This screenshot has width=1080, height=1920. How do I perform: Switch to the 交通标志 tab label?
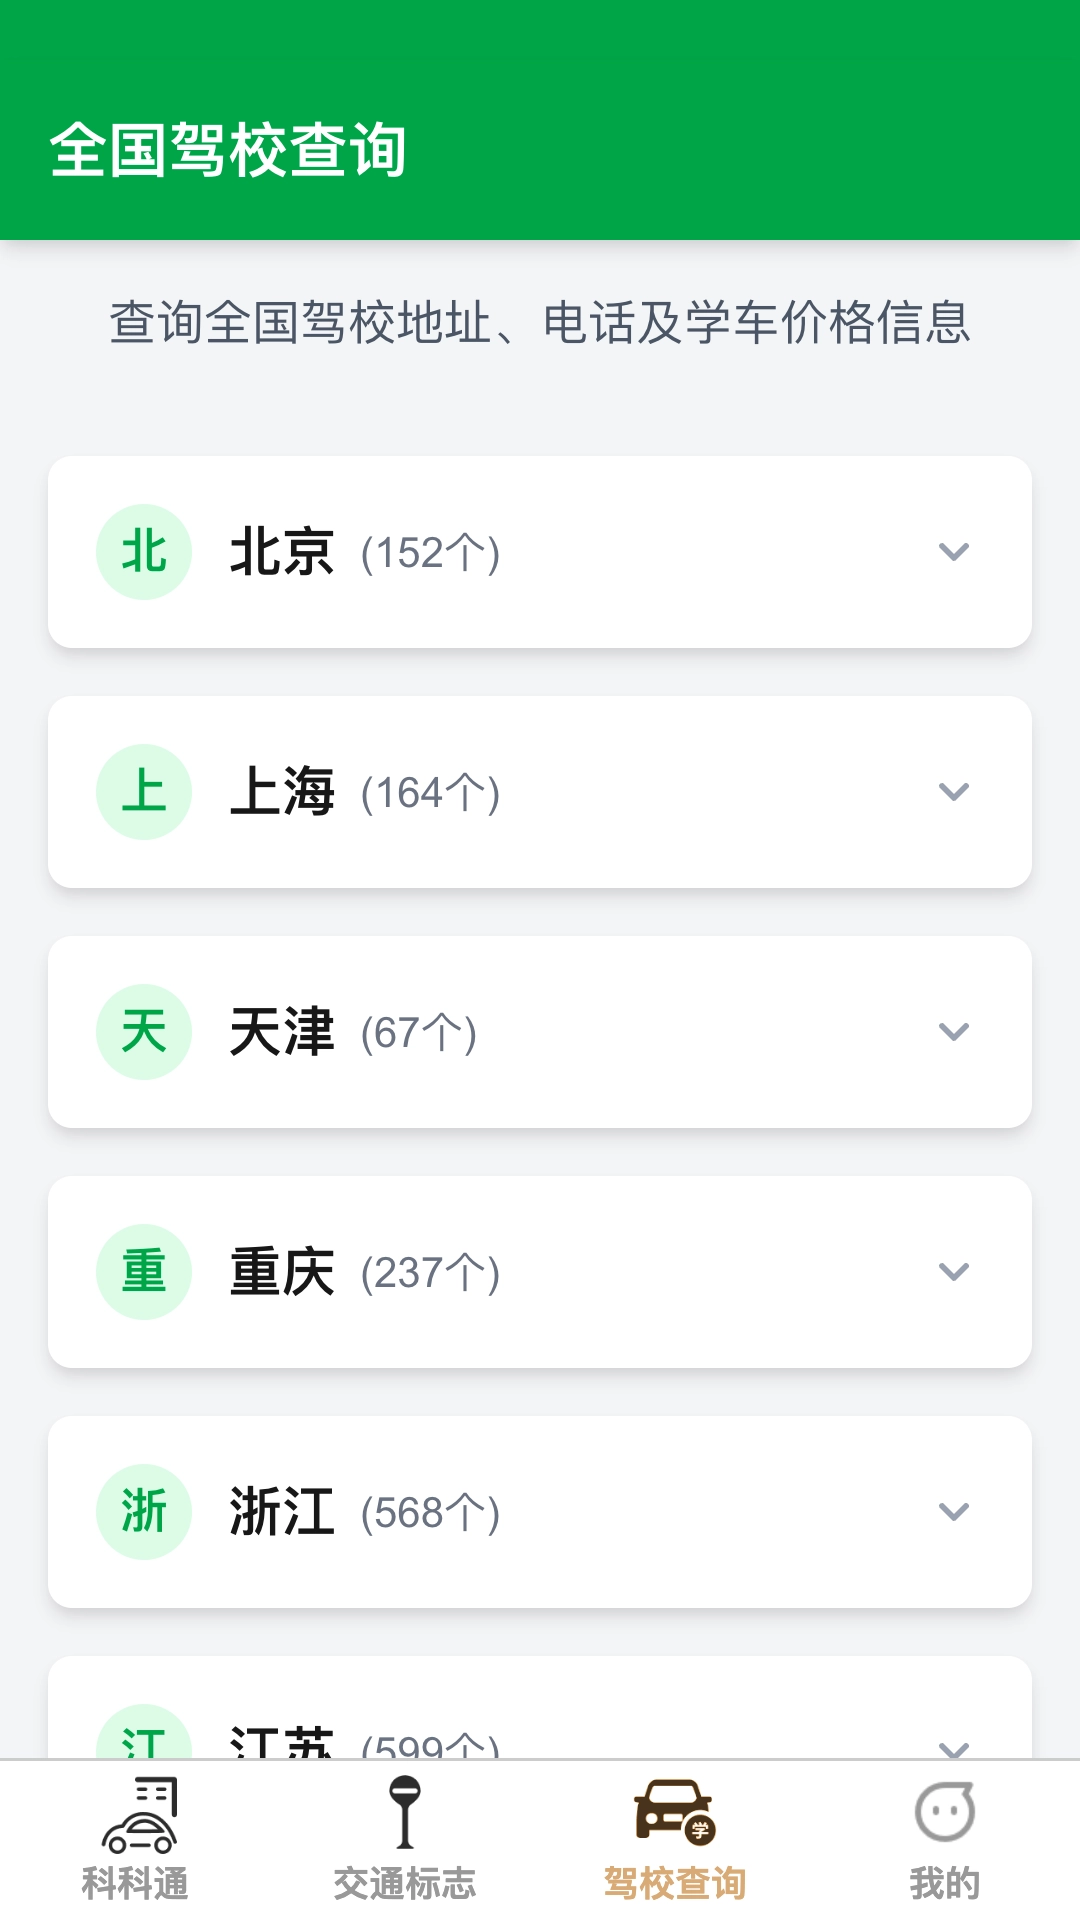point(405,1884)
